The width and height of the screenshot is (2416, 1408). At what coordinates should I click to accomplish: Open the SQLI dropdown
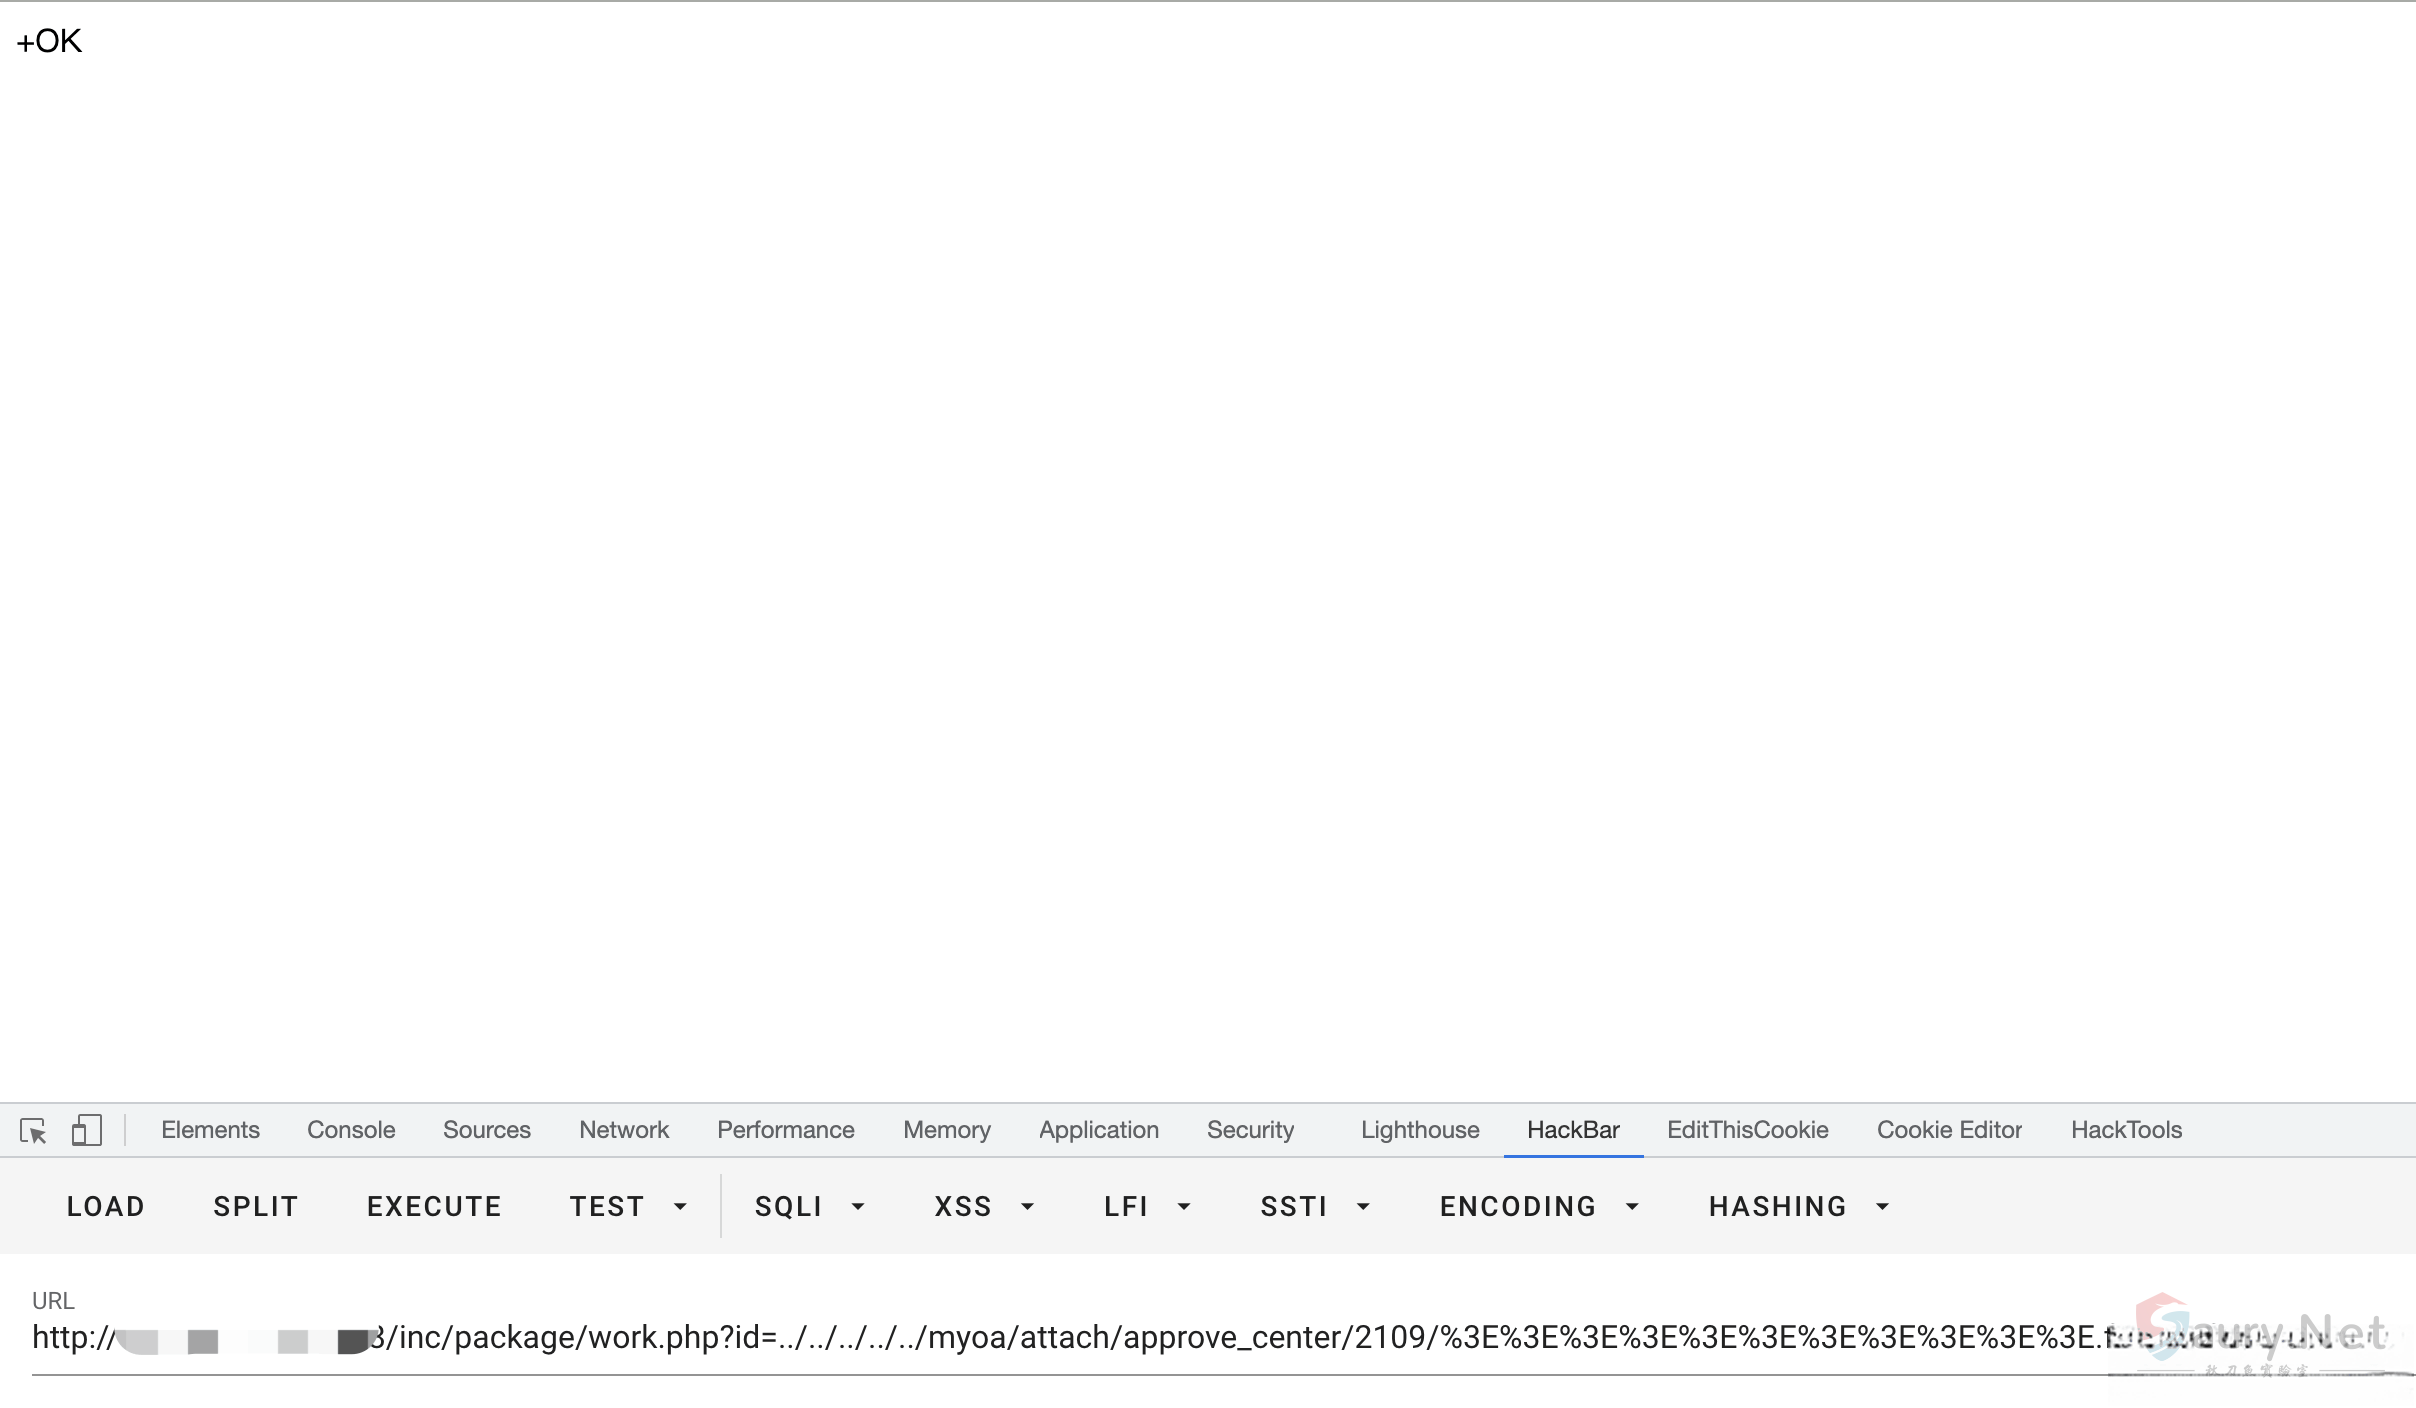coord(808,1206)
